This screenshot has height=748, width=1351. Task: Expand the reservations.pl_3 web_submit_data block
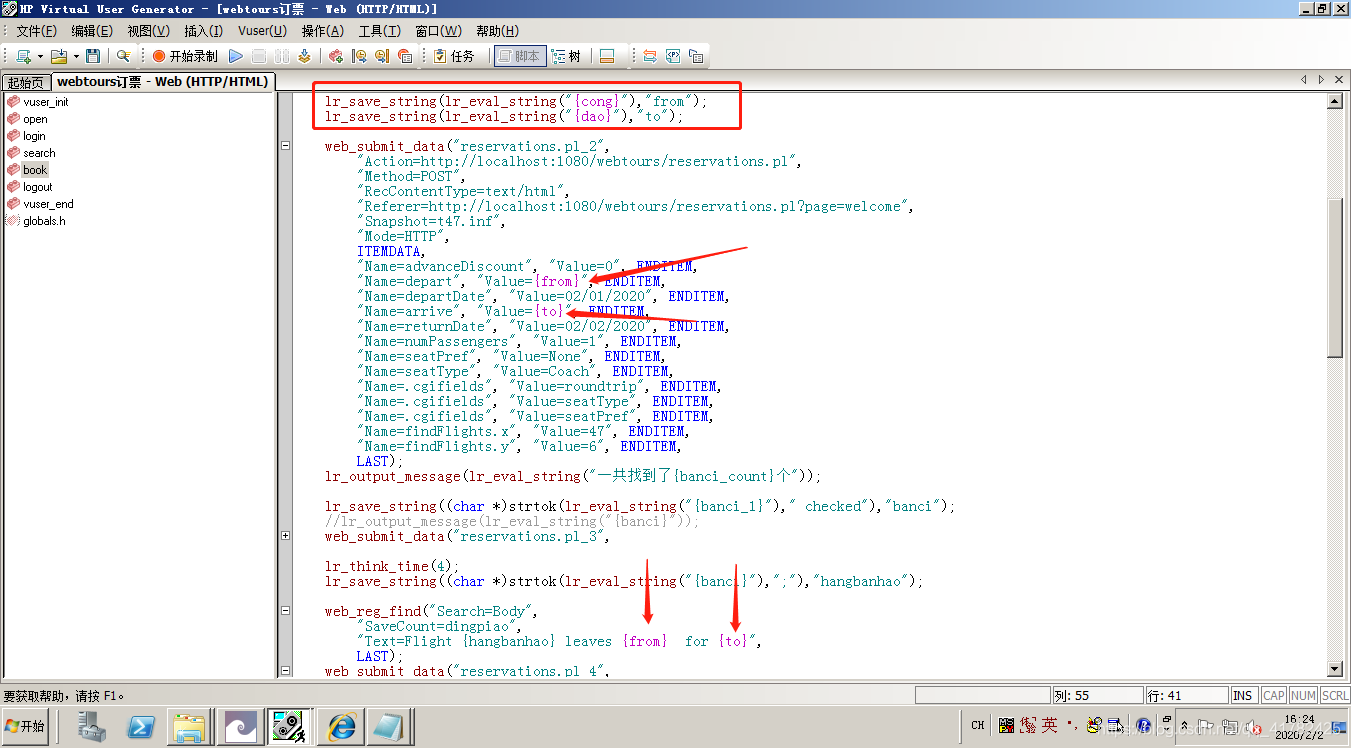tap(286, 536)
